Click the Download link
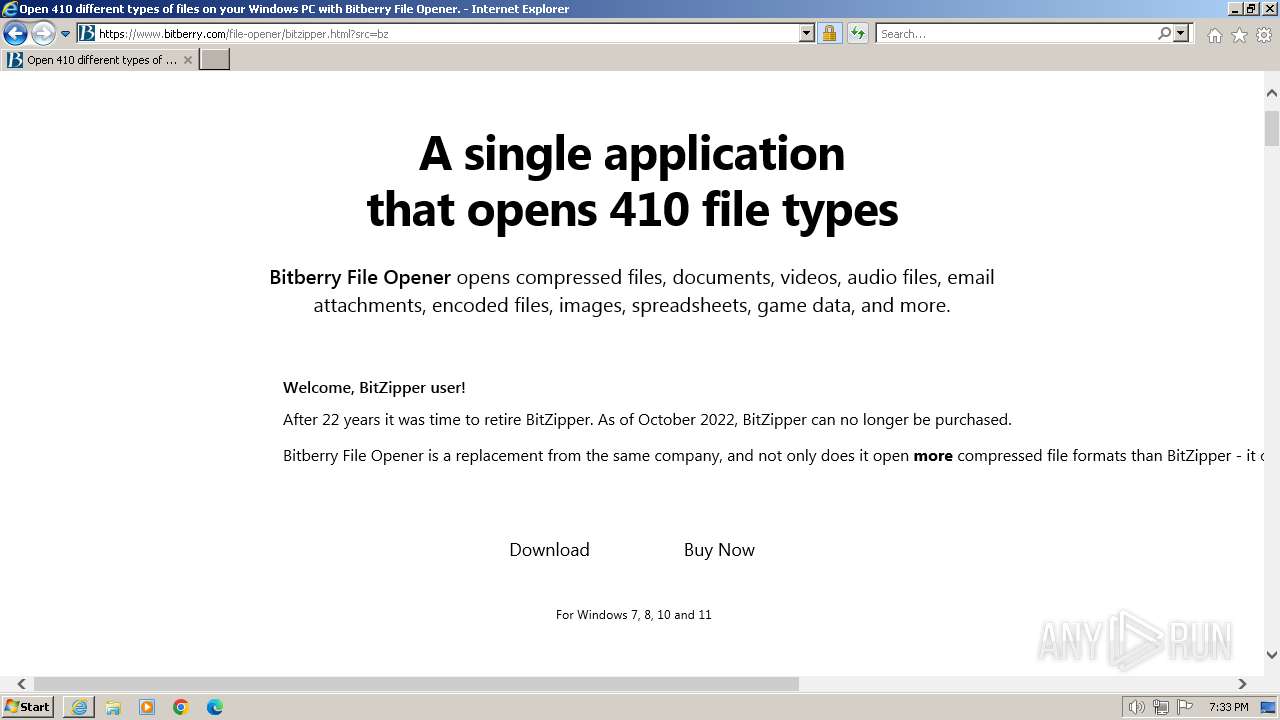This screenshot has height=720, width=1280. coord(549,549)
